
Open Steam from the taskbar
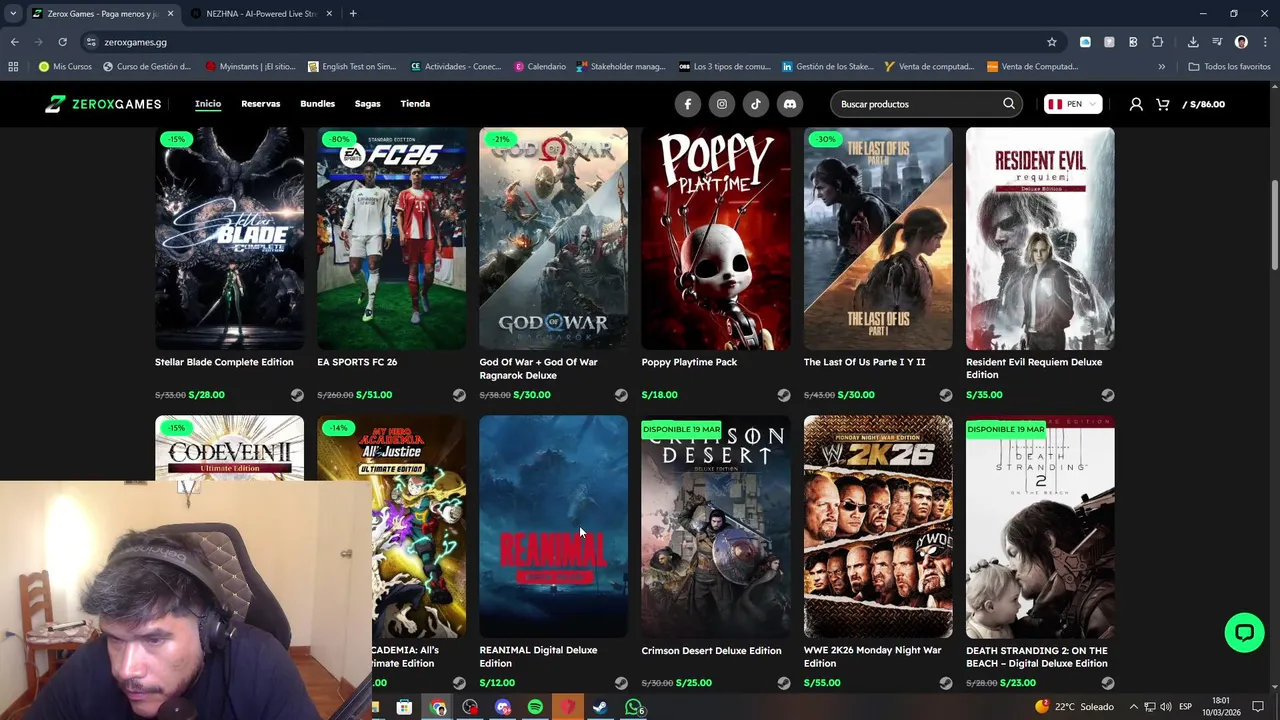[x=600, y=707]
